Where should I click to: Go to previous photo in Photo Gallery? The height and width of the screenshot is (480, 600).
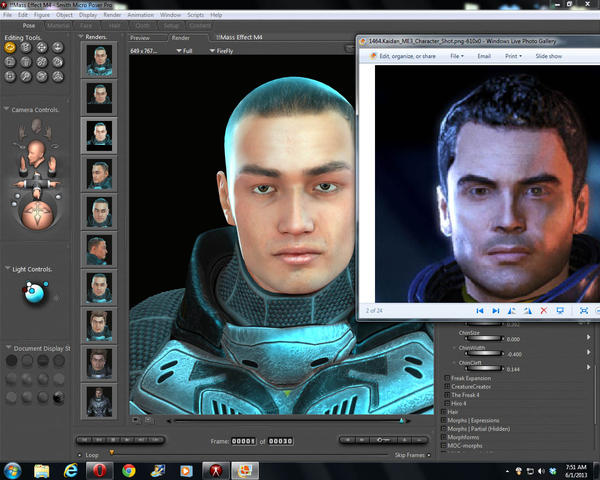click(480, 311)
